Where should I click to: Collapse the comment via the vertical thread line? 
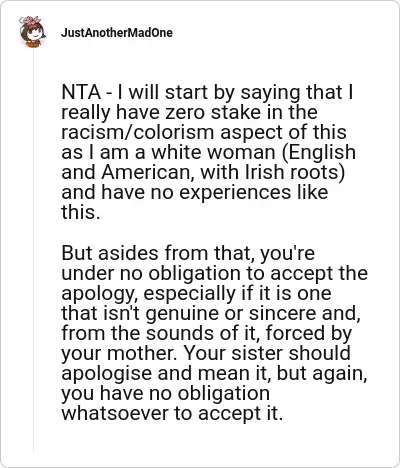pyautogui.click(x=33, y=250)
